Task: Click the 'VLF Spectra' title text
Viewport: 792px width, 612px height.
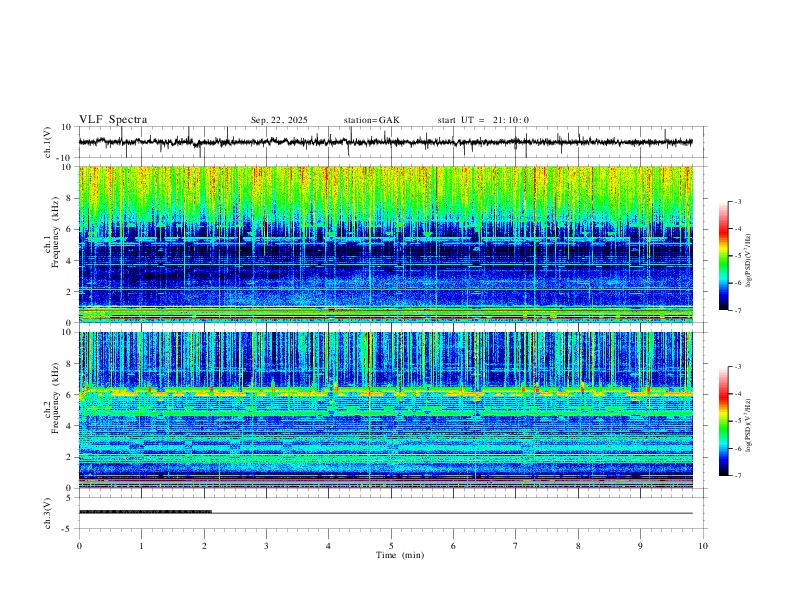Action: [x=113, y=120]
